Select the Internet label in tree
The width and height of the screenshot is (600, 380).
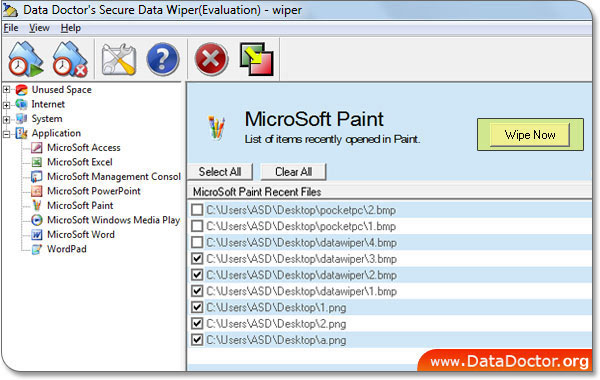[48, 104]
